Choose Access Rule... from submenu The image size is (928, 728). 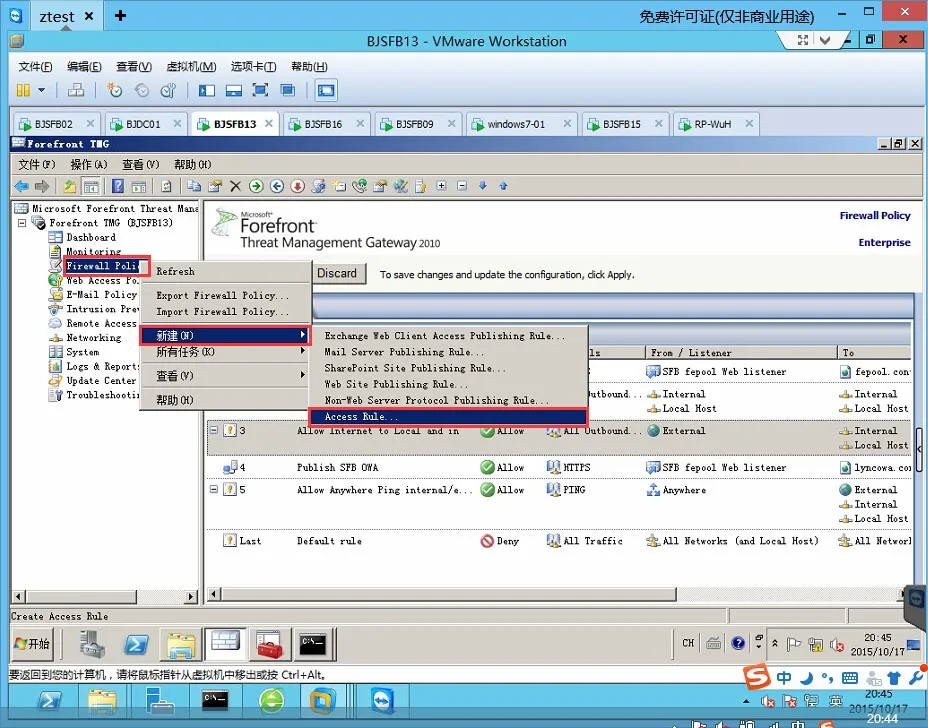[447, 417]
